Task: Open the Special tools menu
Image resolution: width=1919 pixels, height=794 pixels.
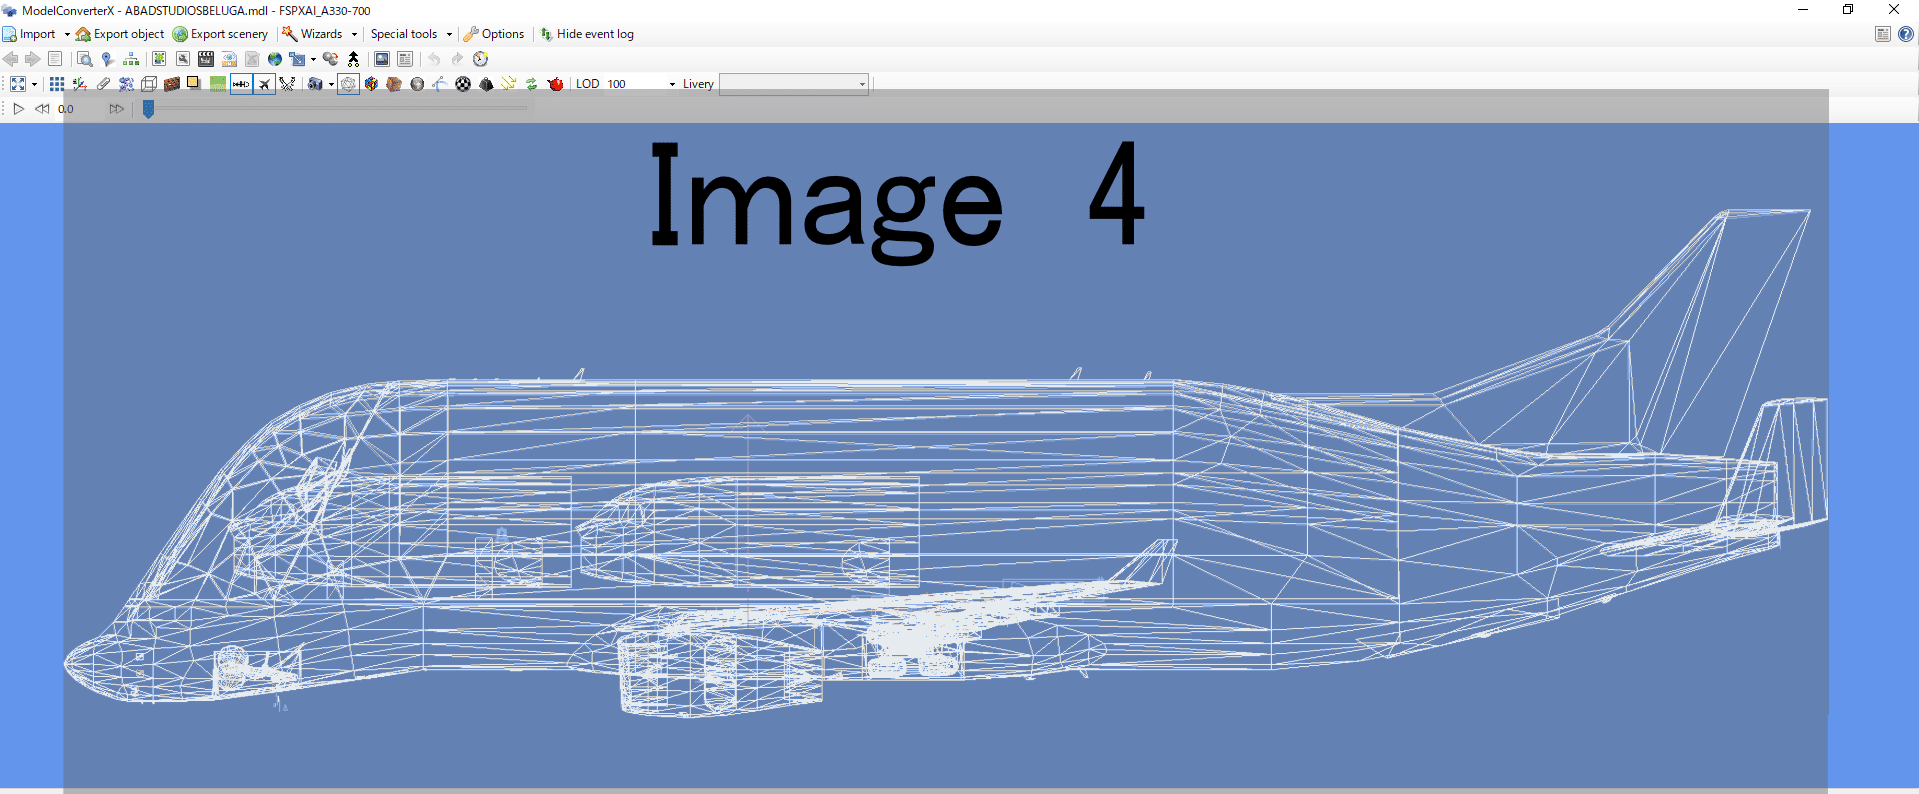Action: click(x=410, y=34)
